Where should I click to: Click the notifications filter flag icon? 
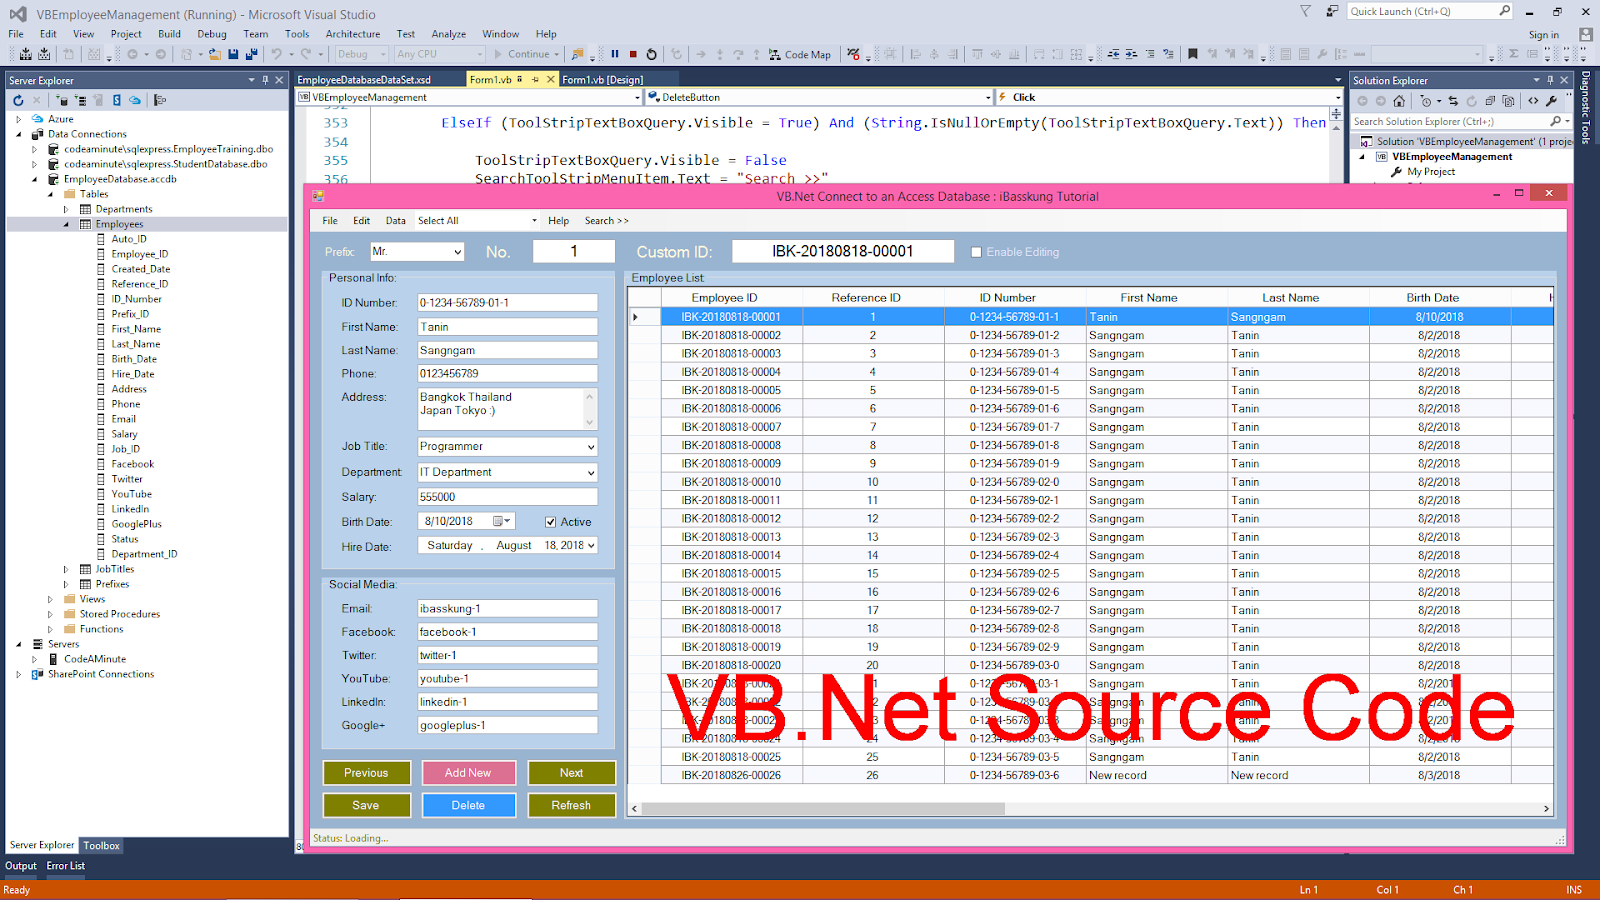point(1305,11)
